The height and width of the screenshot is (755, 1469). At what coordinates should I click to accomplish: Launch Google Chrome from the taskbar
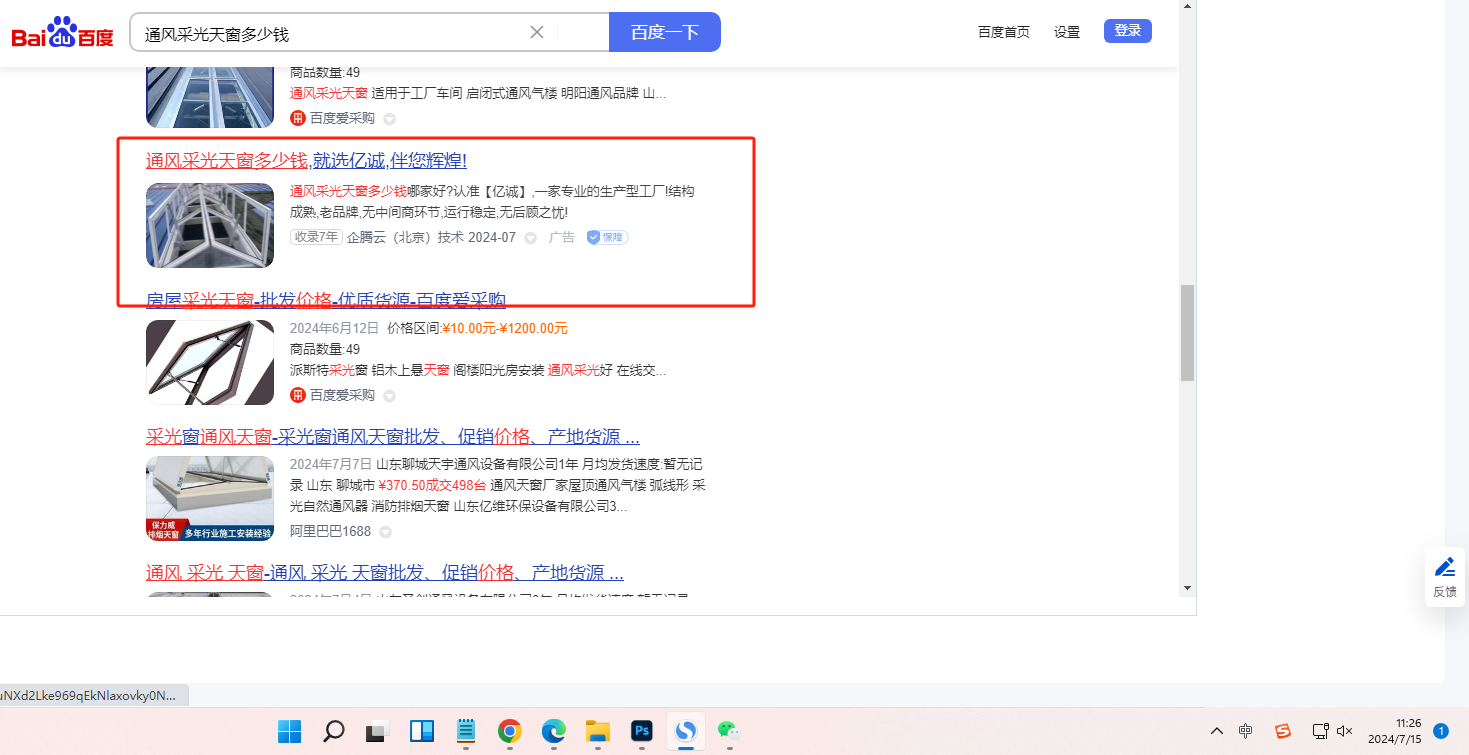(x=510, y=731)
